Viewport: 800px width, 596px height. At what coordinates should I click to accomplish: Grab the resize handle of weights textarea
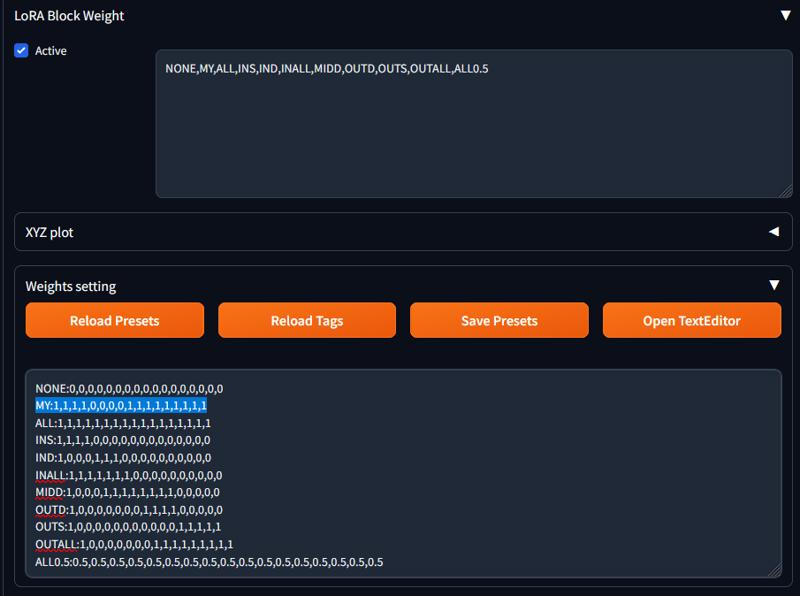(775, 571)
